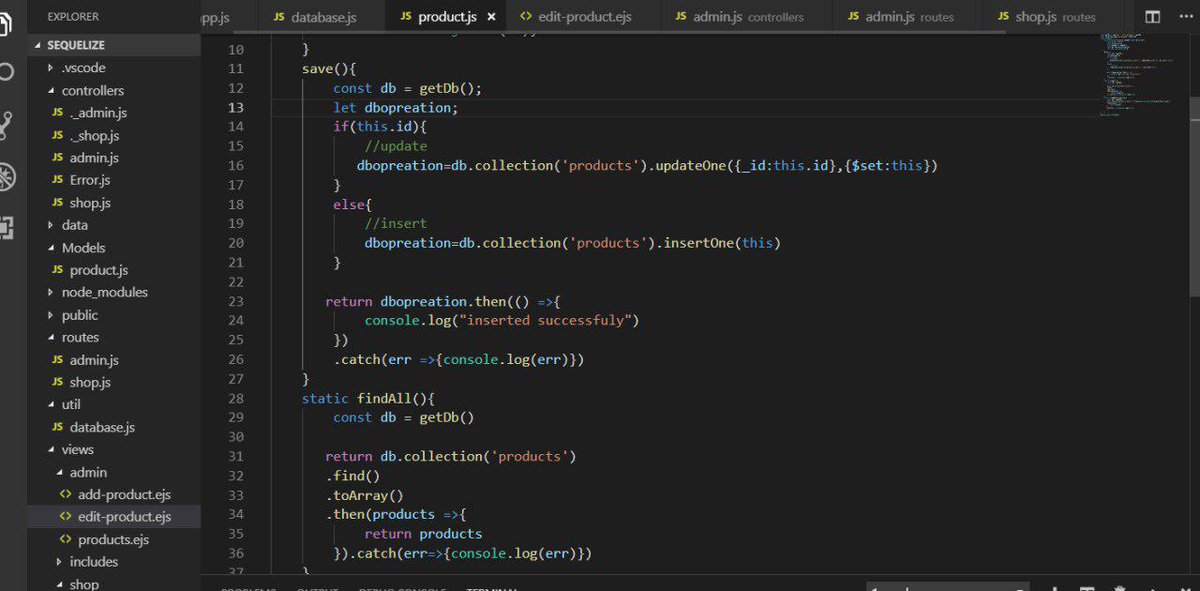
Task: Click line number 23 in the gutter
Action: (236, 301)
